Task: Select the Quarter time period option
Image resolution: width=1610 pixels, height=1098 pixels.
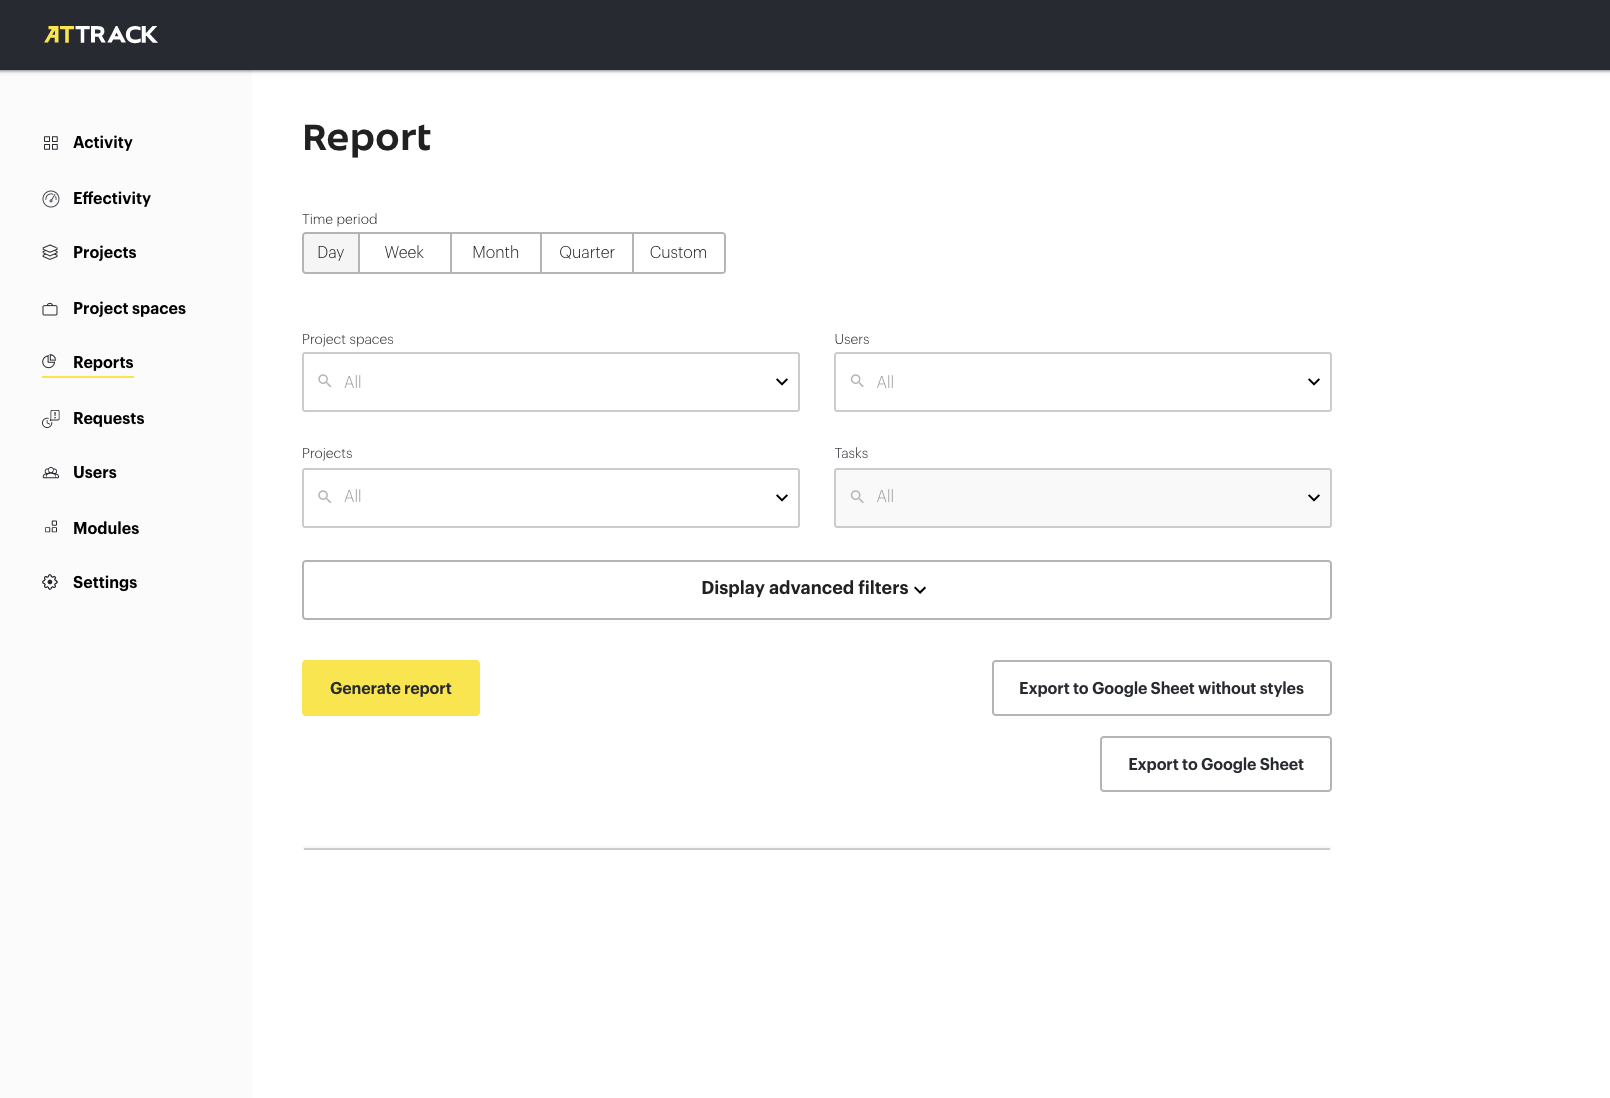Action: click(x=586, y=252)
